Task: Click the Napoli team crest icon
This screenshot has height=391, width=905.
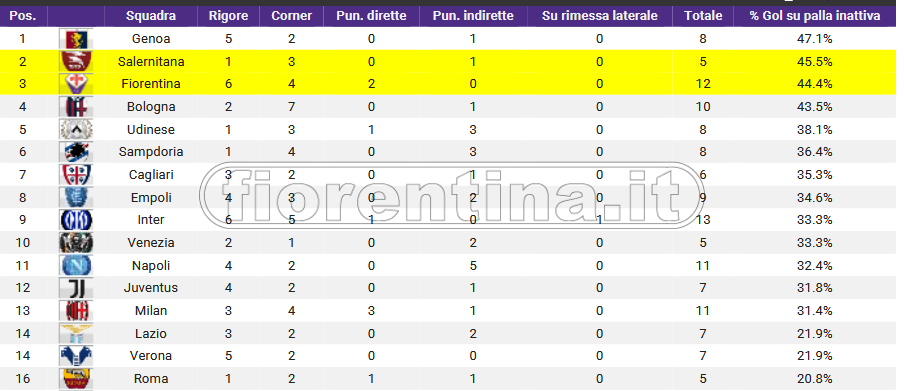Action: [x=76, y=265]
